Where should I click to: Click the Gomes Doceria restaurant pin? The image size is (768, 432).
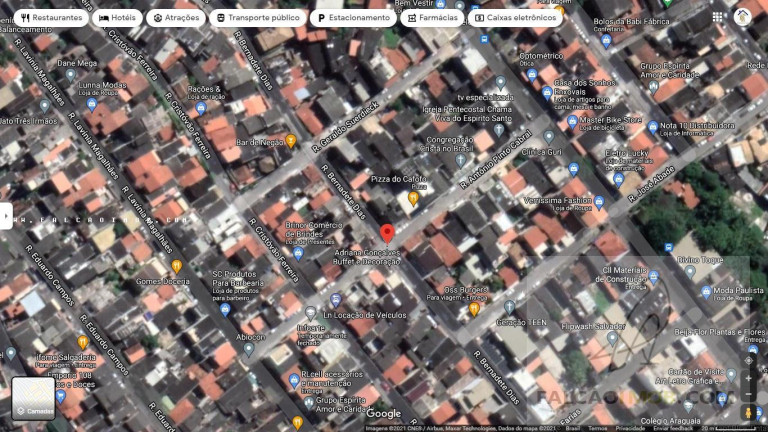177,266
